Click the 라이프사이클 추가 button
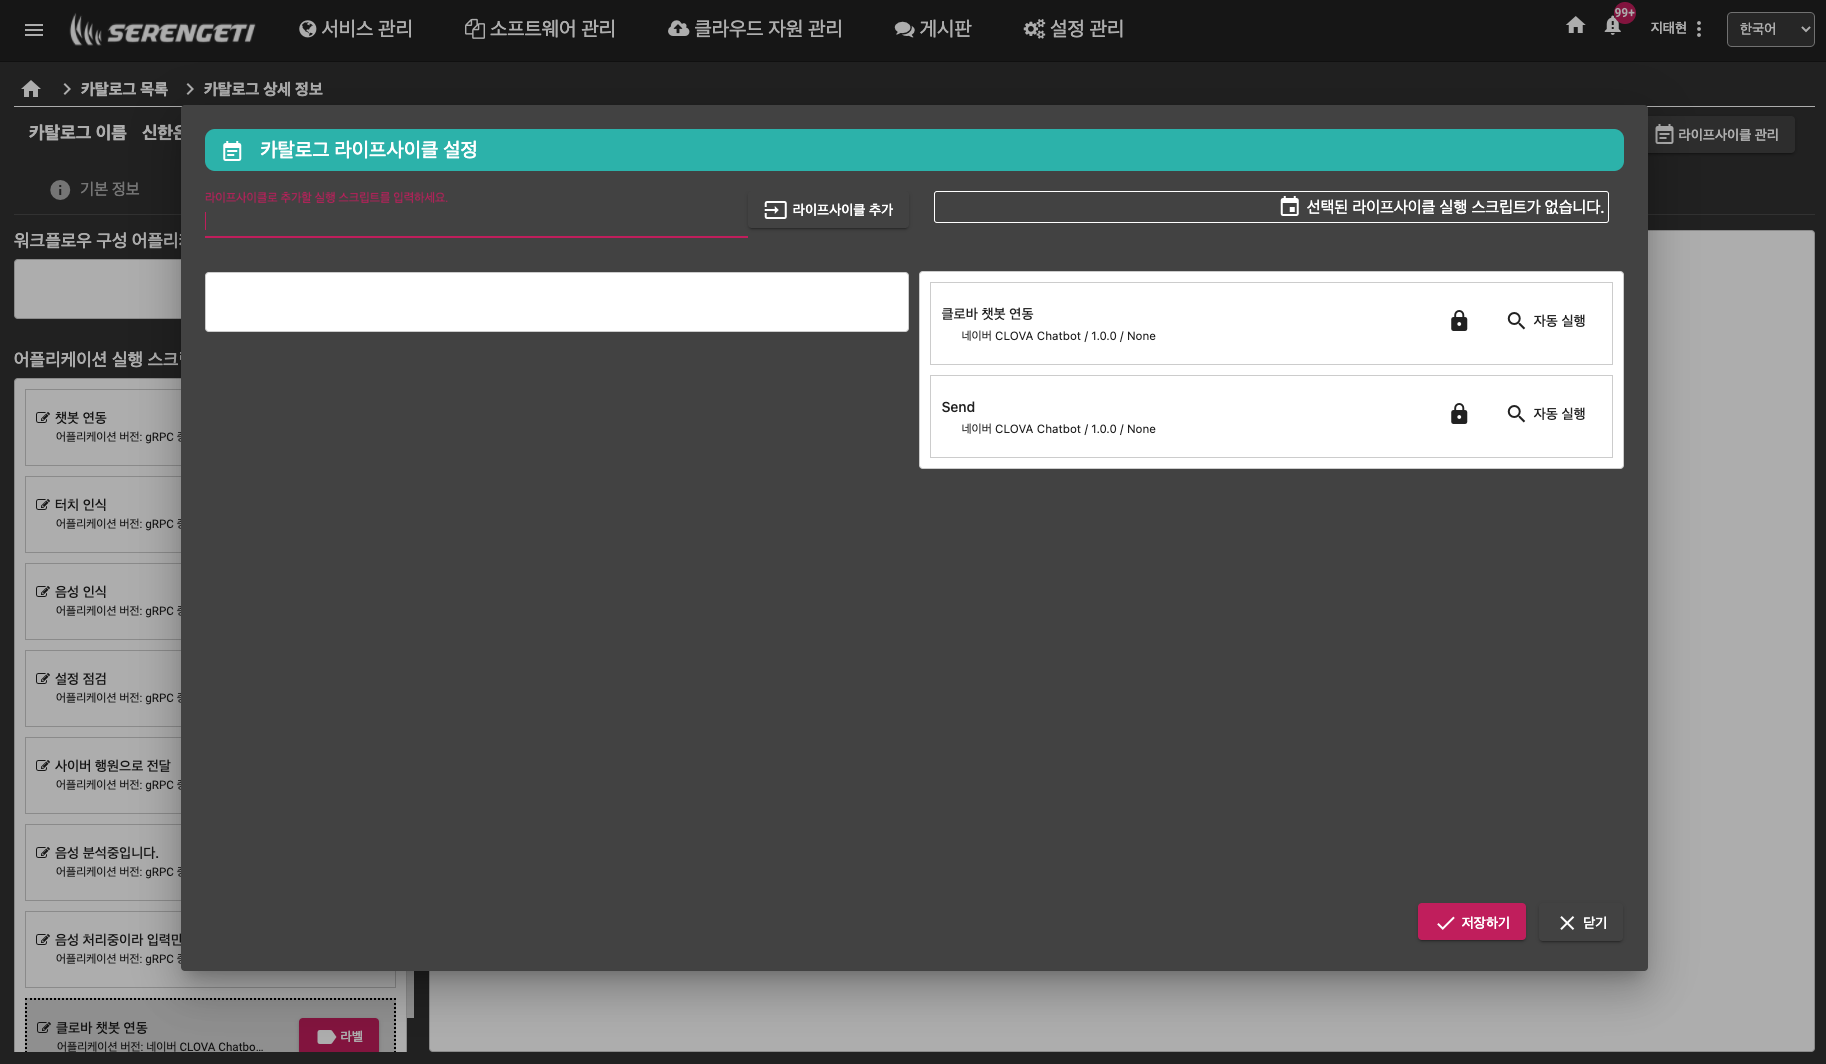Viewport: 1826px width, 1064px height. click(x=828, y=210)
